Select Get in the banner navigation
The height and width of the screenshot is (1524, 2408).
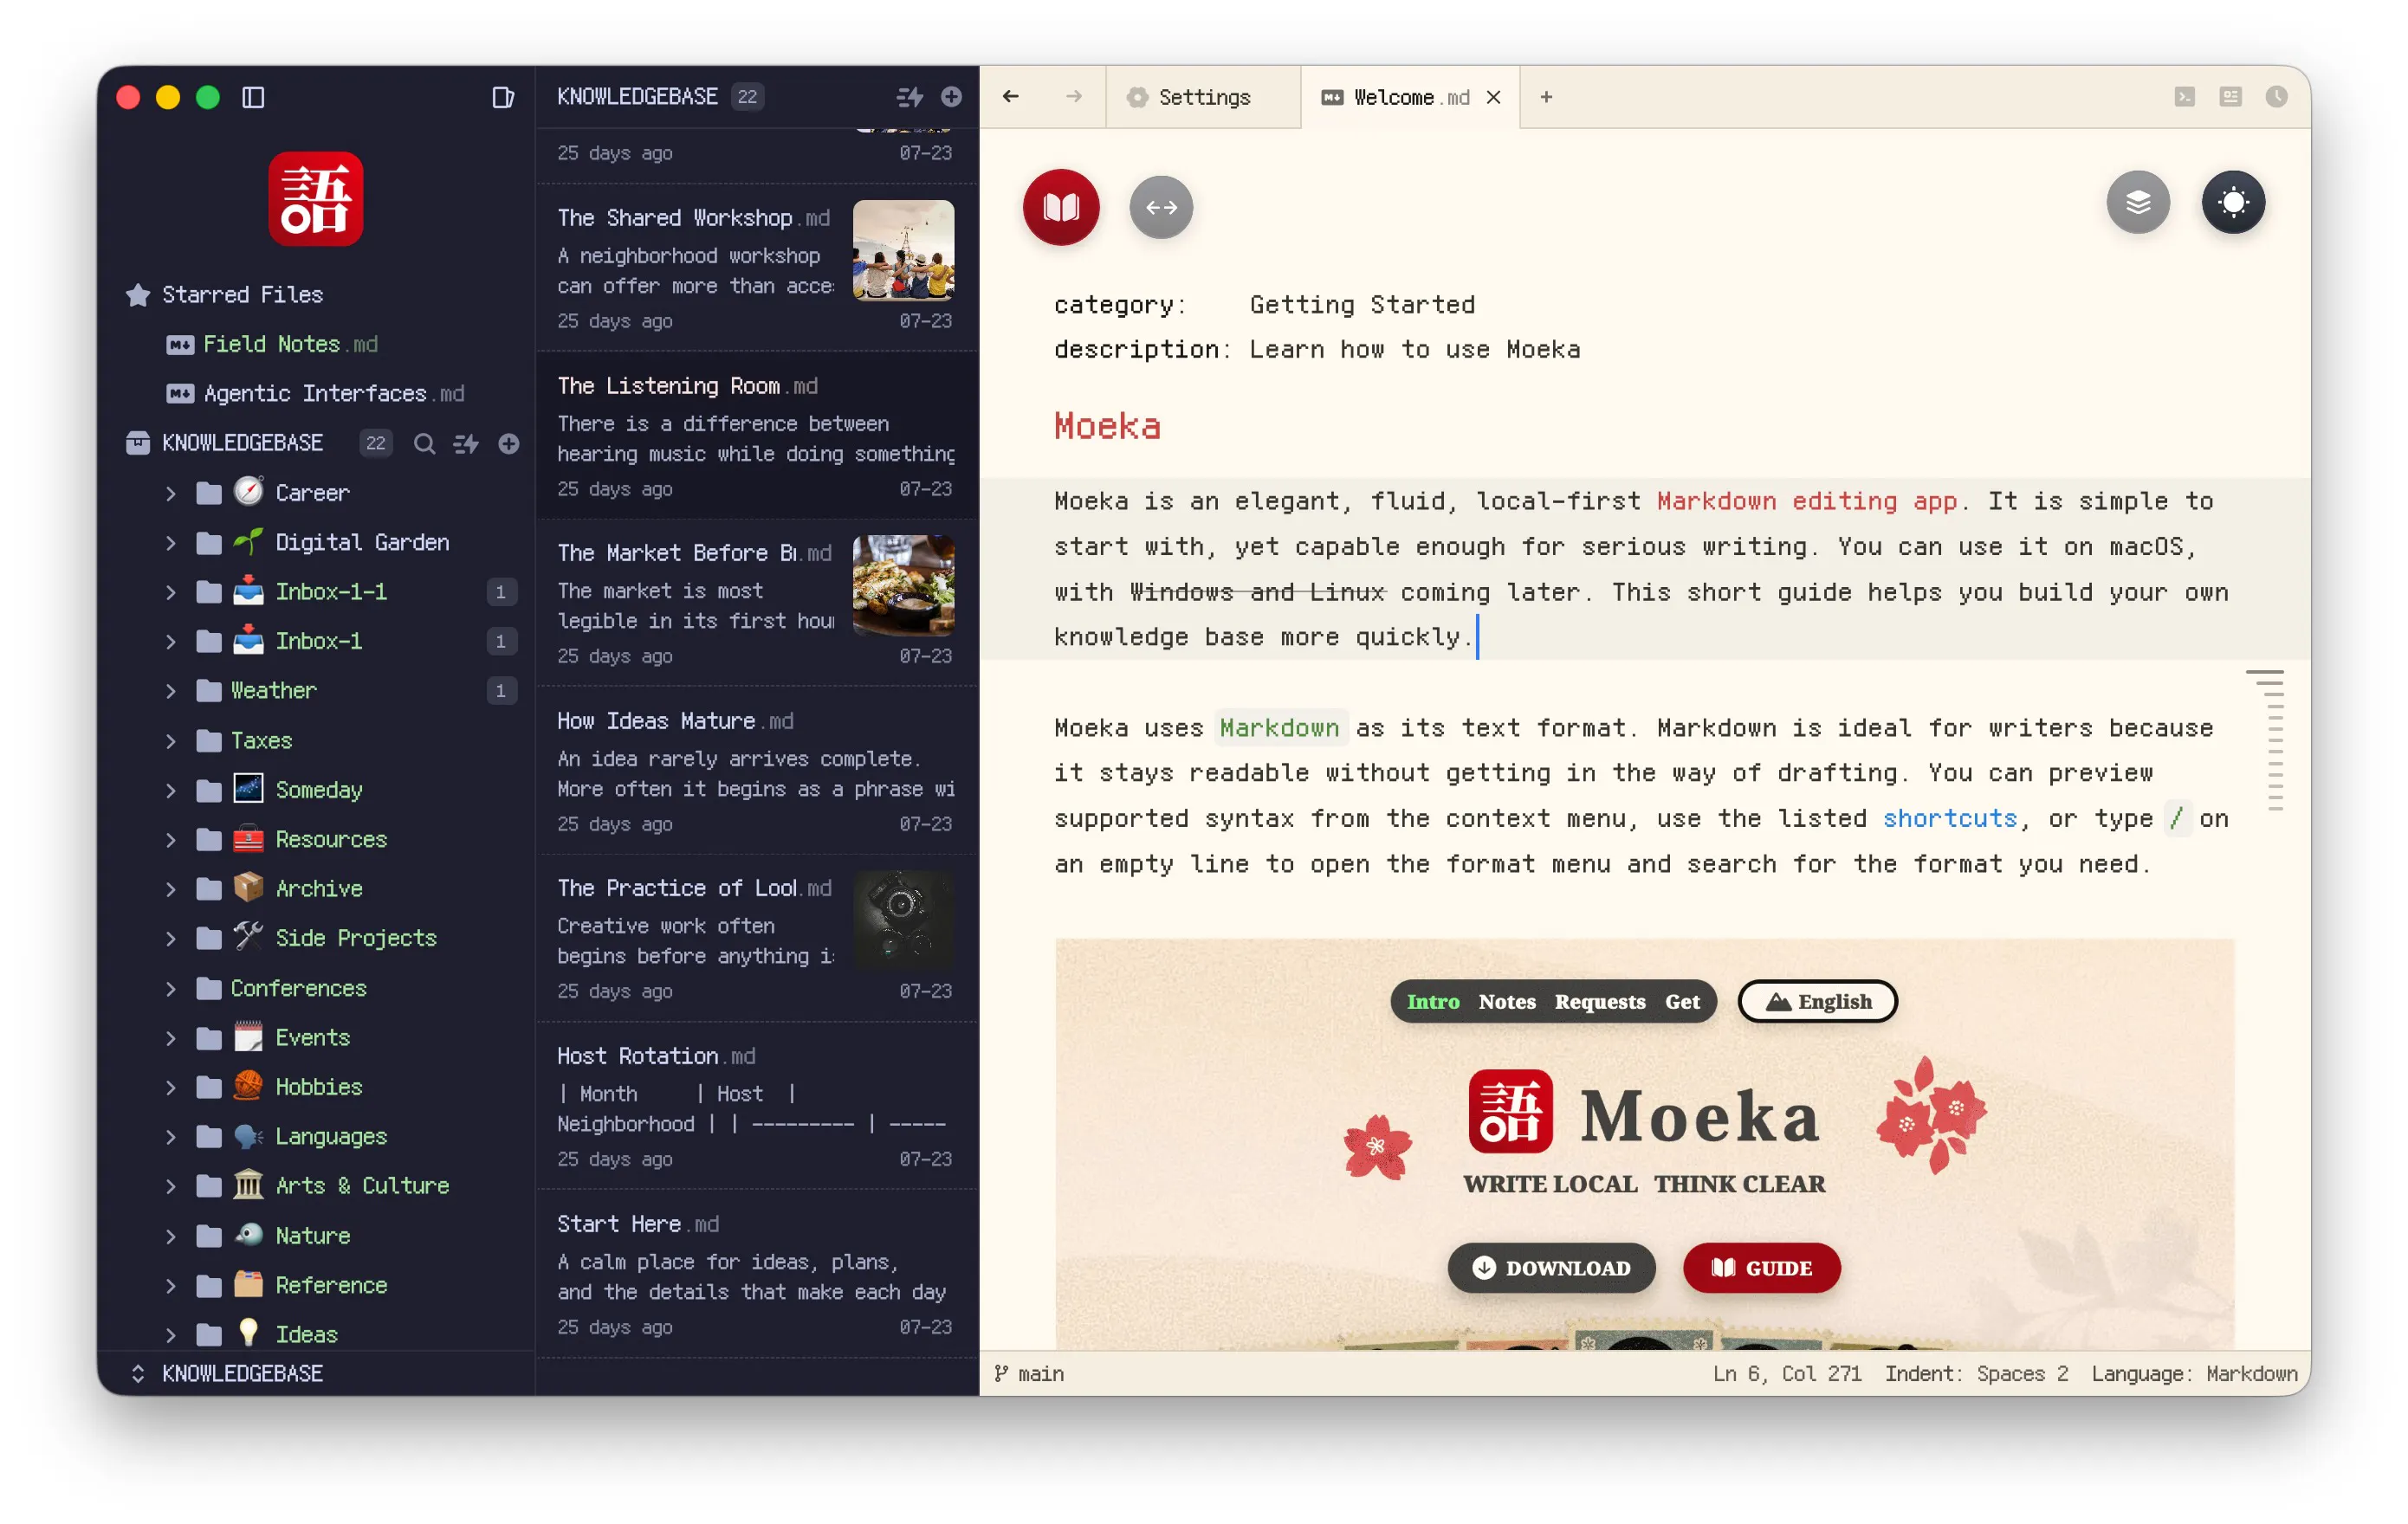(1682, 1002)
